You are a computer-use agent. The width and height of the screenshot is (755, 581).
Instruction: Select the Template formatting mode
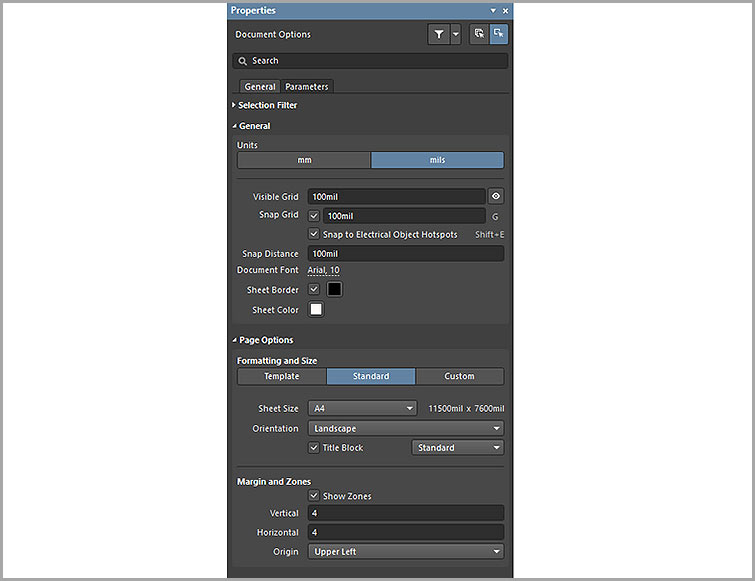[x=282, y=376]
